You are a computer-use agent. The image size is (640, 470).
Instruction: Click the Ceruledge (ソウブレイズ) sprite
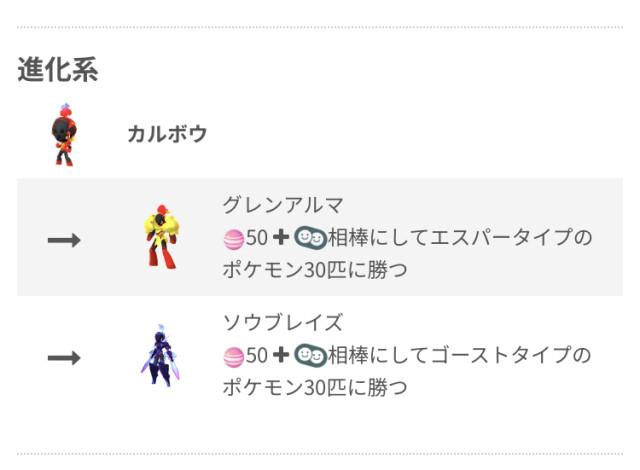(x=160, y=355)
